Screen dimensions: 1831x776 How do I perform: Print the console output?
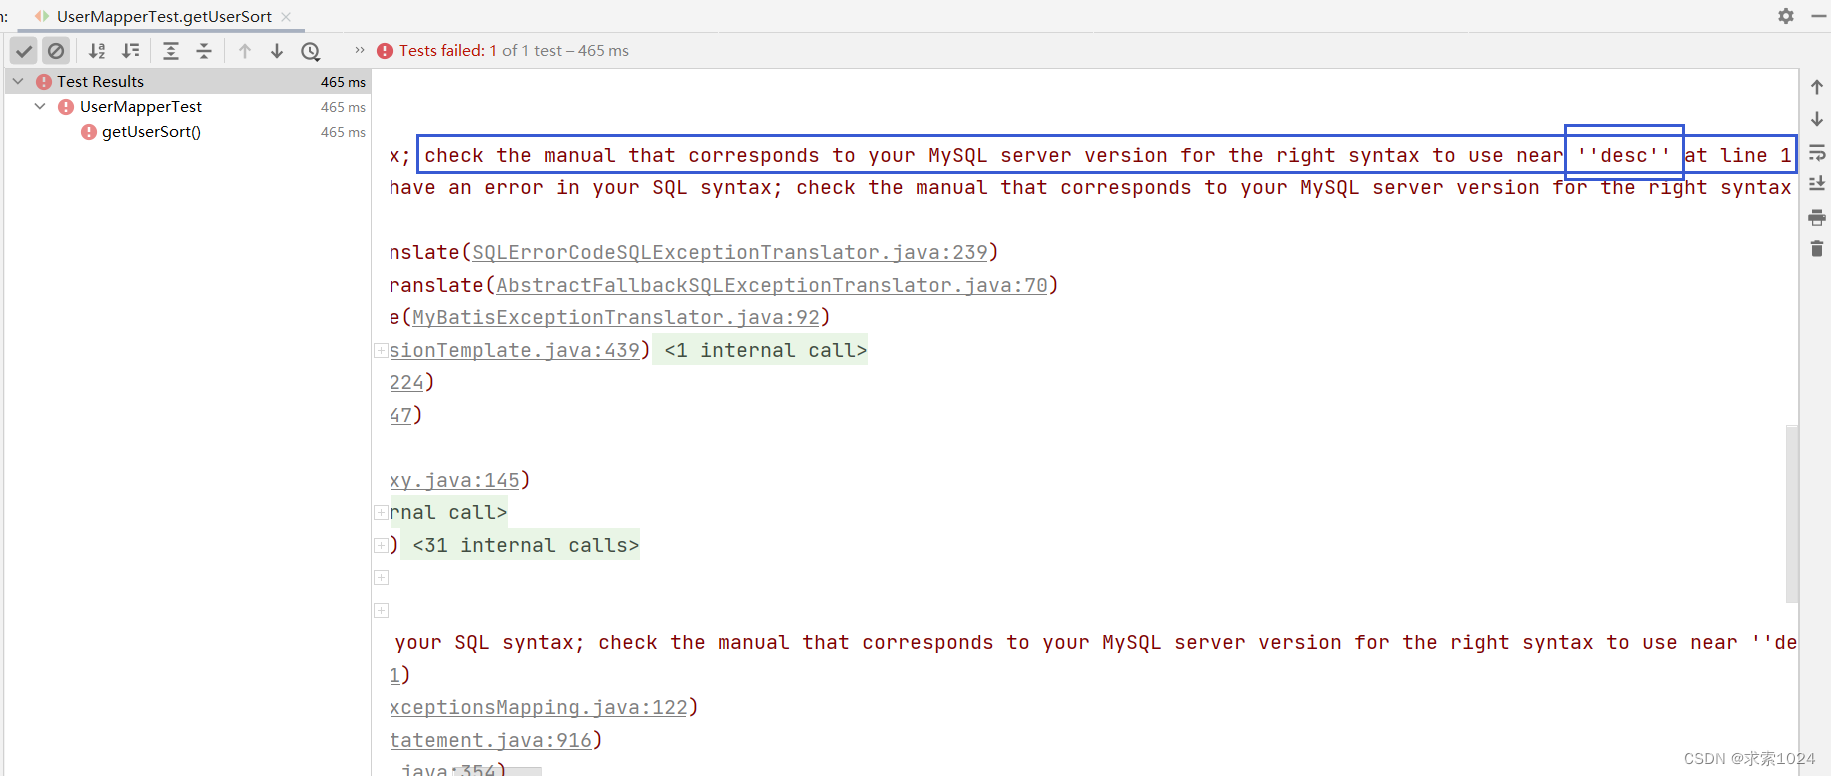1817,217
